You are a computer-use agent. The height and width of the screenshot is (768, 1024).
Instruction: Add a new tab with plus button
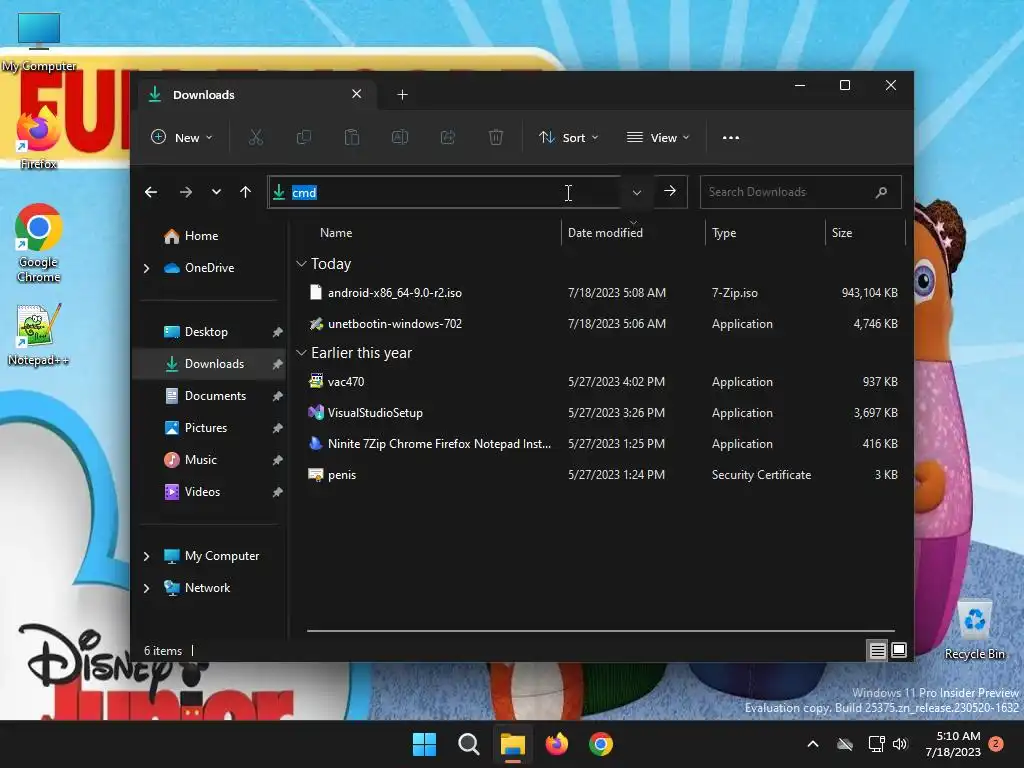[x=402, y=95]
